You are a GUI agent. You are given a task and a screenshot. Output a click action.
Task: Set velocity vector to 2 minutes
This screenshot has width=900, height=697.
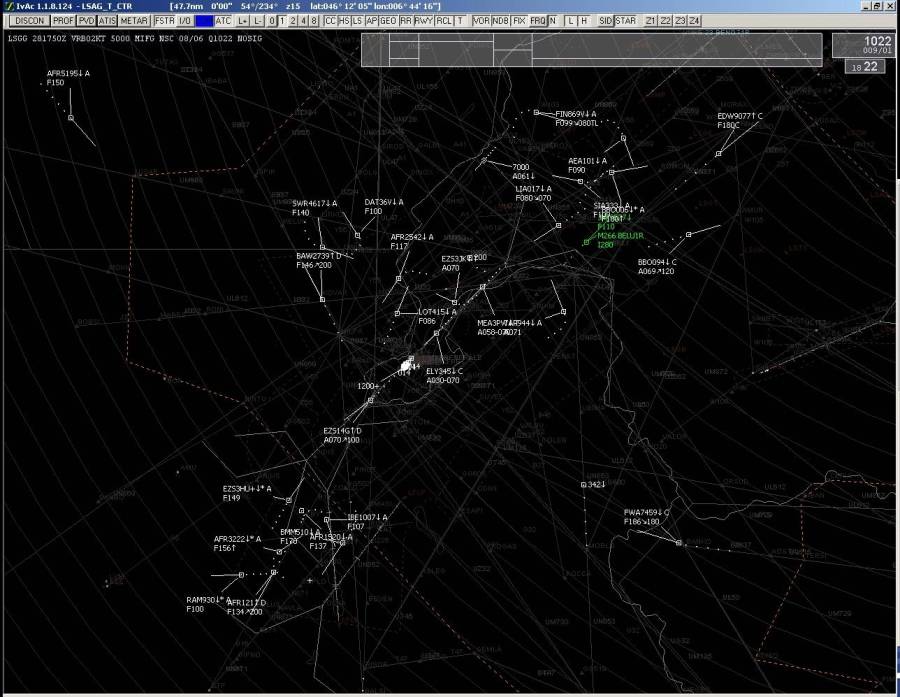(292, 20)
